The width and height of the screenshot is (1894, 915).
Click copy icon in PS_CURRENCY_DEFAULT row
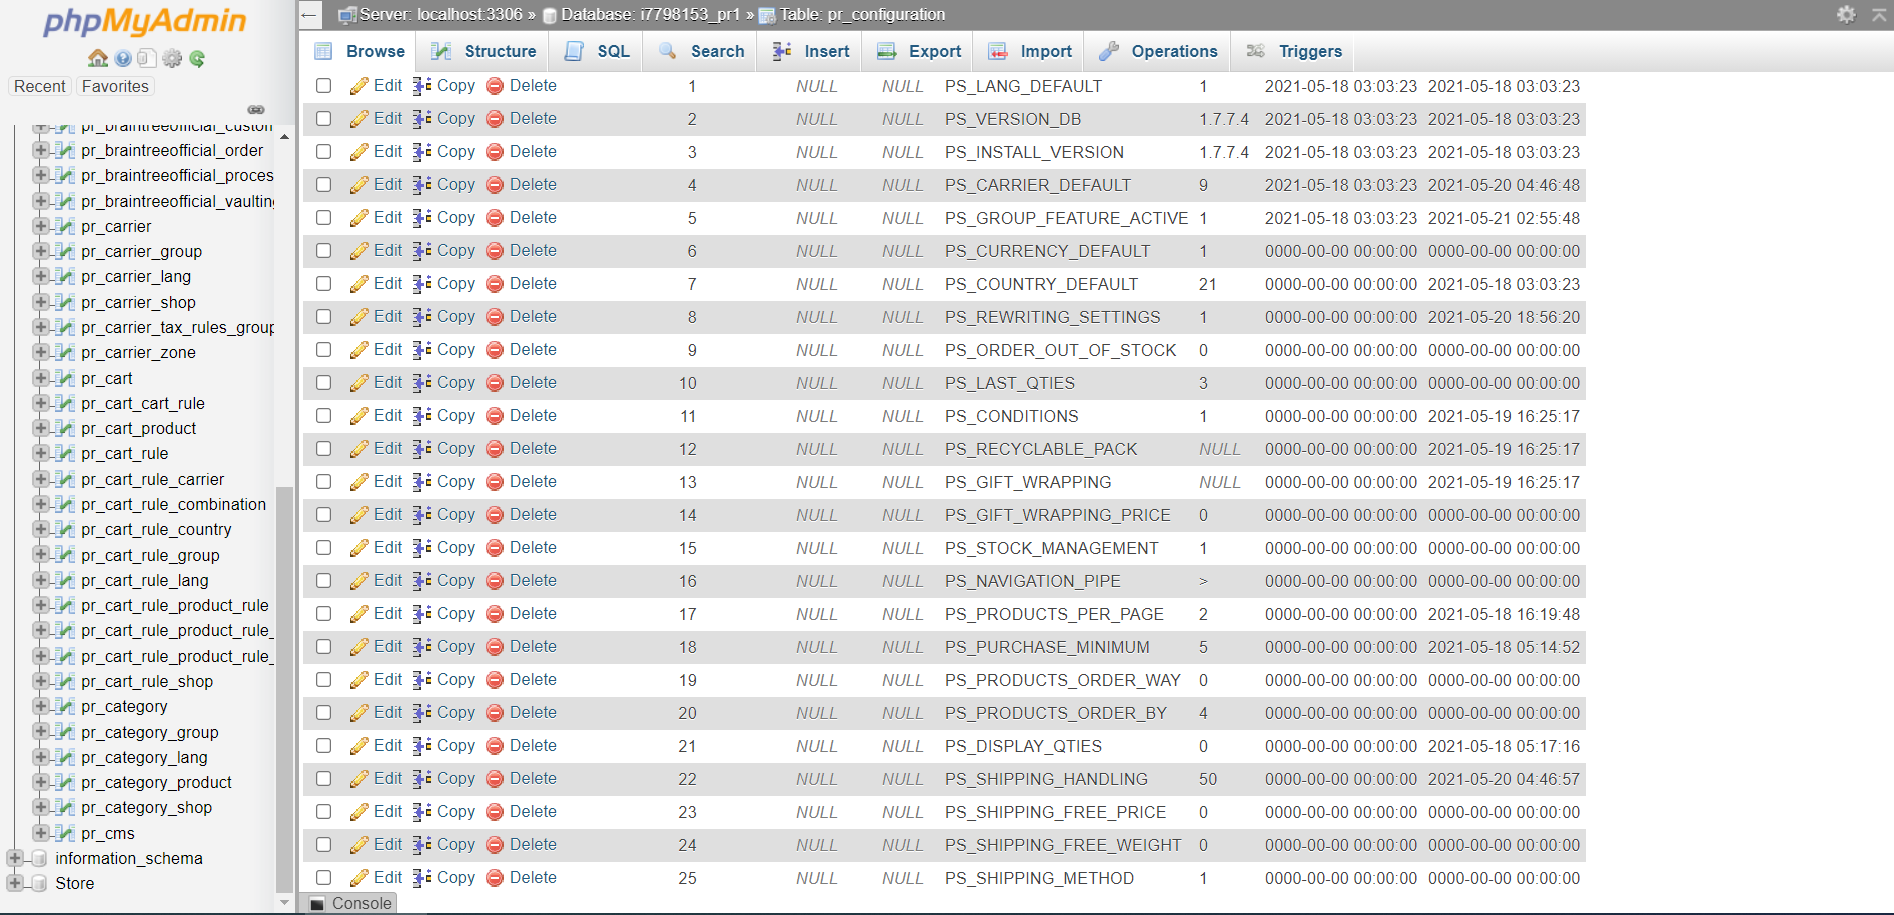click(x=422, y=251)
